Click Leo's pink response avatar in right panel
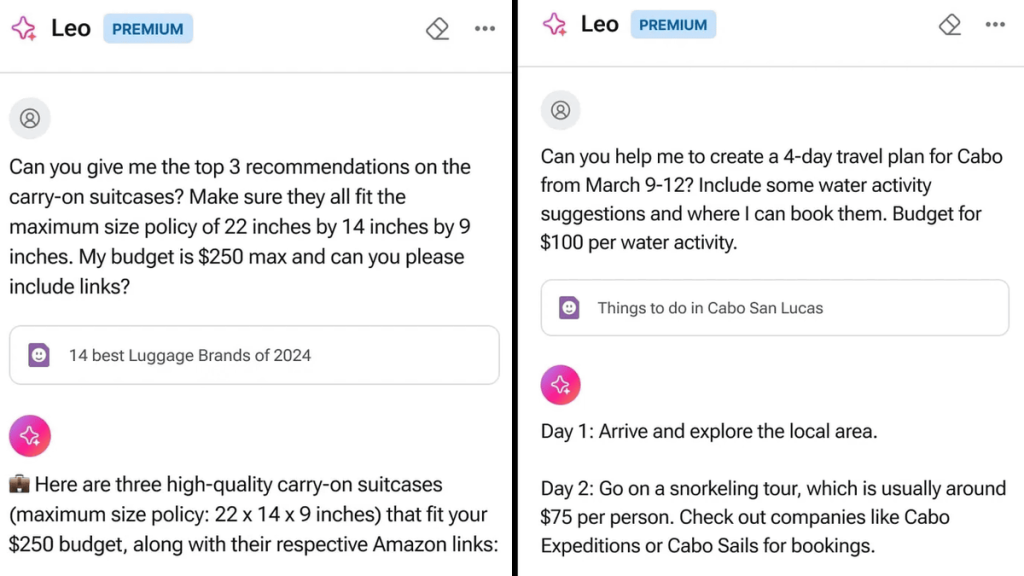This screenshot has height=576, width=1024. click(x=561, y=385)
